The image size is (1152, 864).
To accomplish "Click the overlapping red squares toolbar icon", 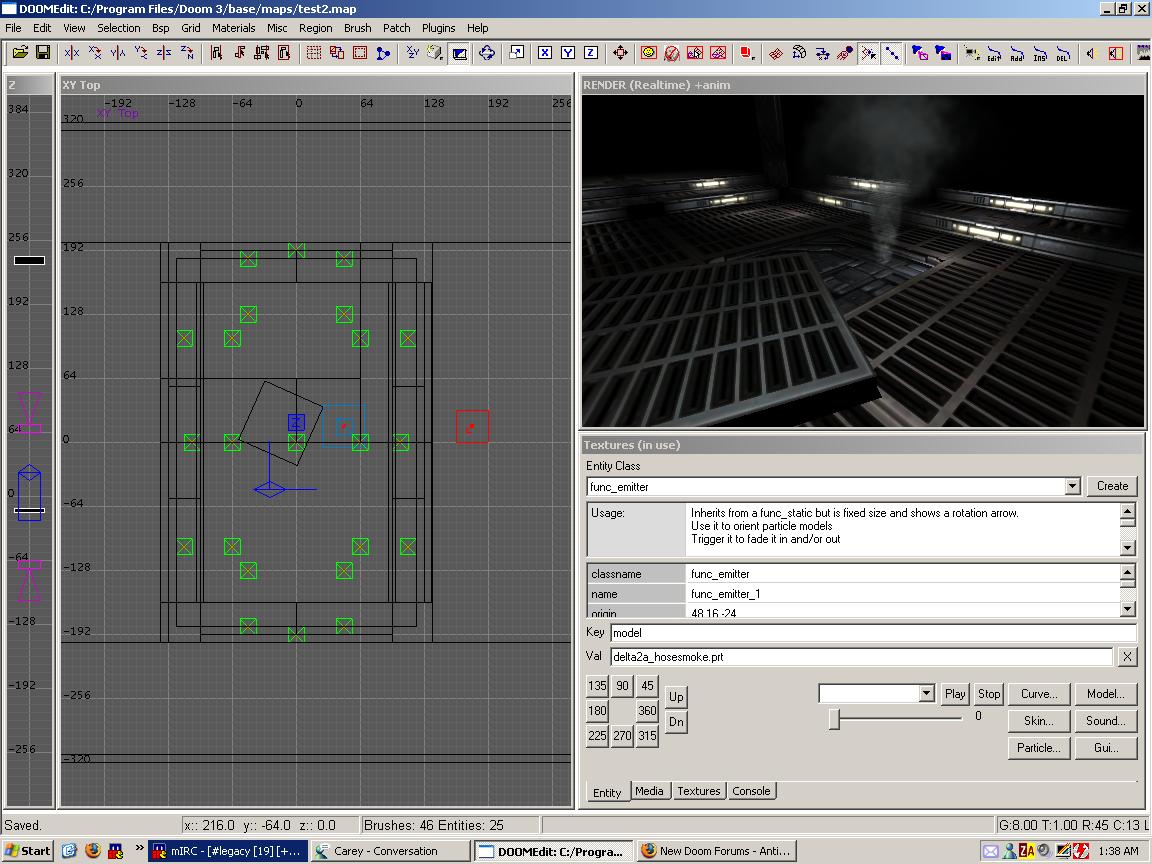I will pyautogui.click(x=336, y=53).
